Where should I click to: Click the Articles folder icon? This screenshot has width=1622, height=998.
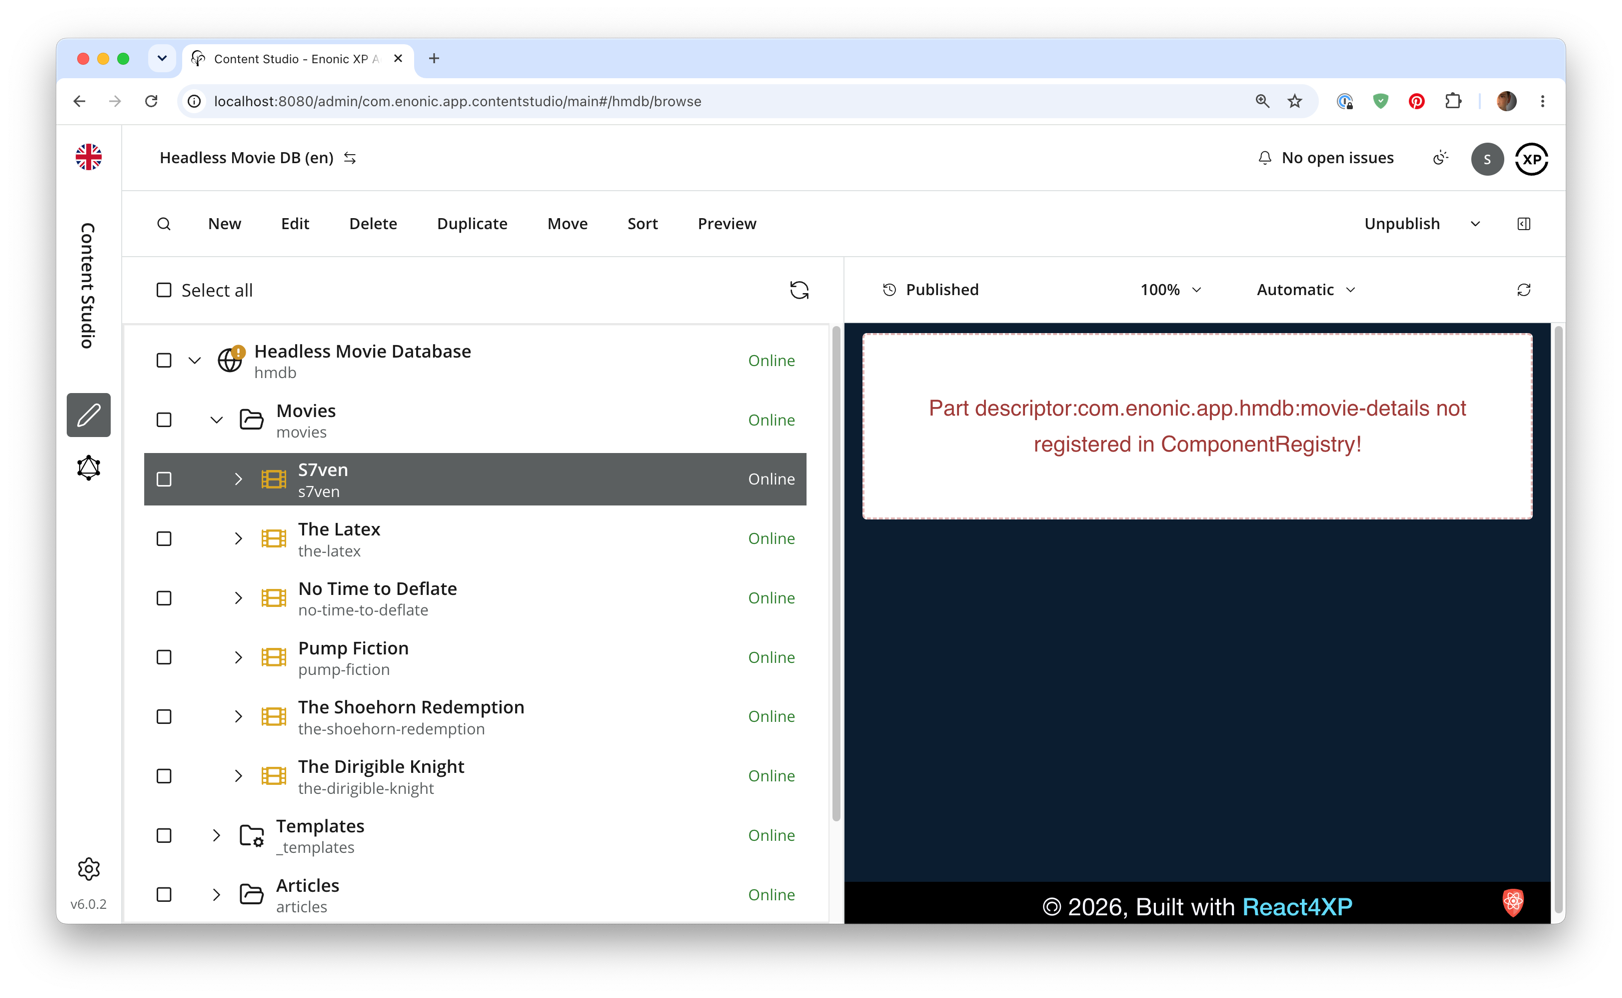[x=251, y=894]
